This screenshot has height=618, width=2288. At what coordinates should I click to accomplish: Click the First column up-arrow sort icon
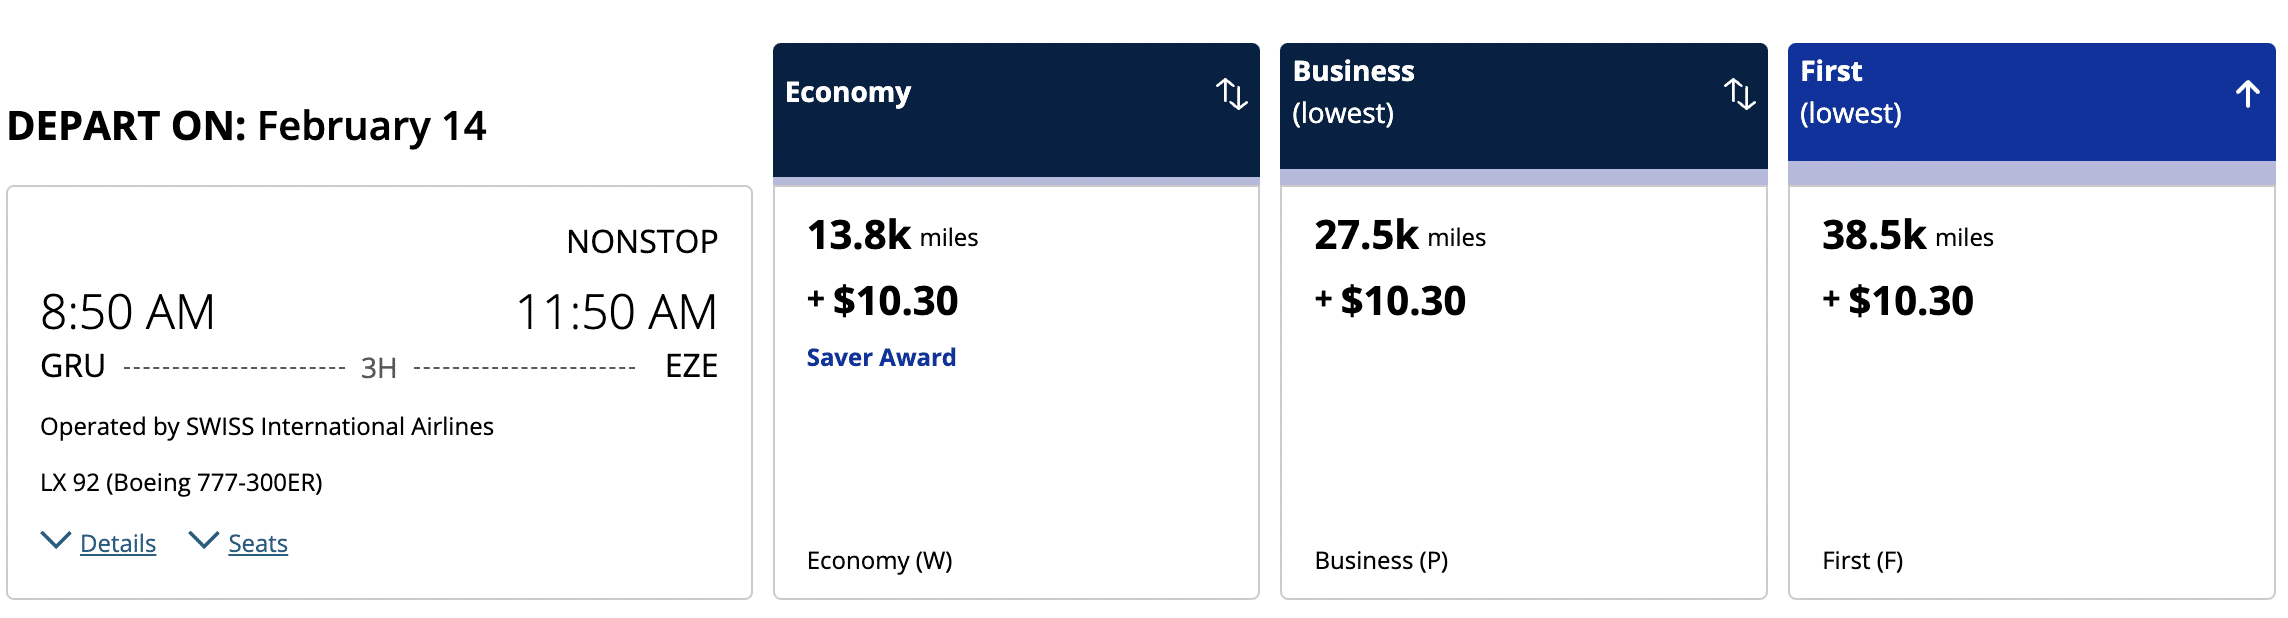click(x=2247, y=94)
